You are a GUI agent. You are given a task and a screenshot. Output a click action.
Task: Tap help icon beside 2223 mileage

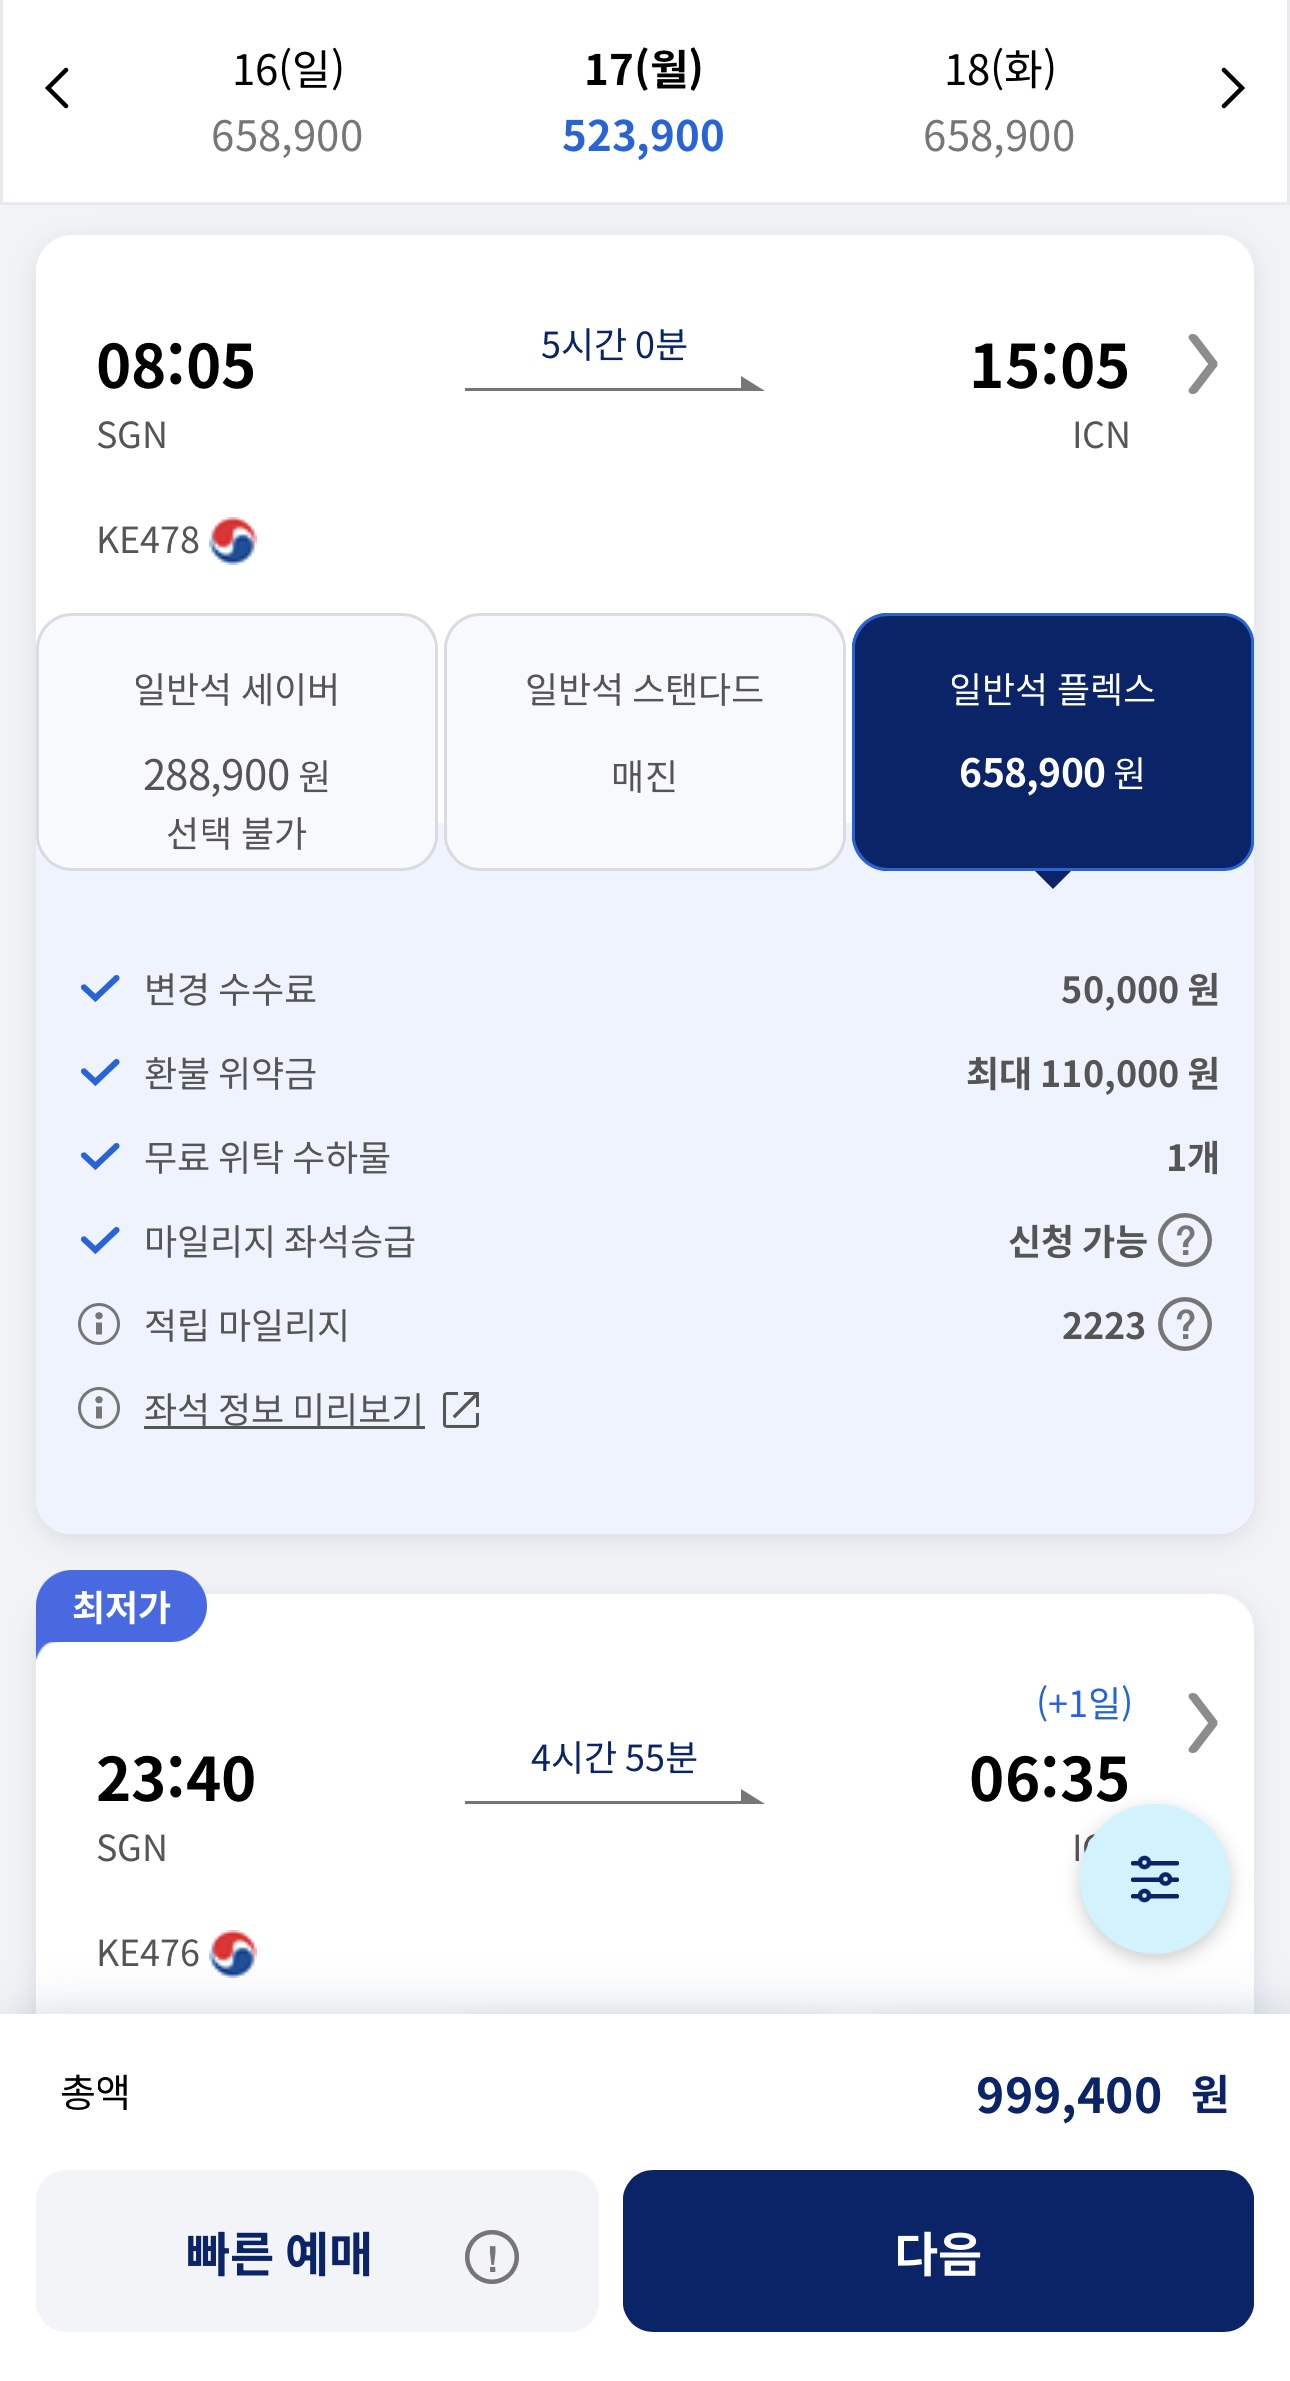point(1185,1325)
